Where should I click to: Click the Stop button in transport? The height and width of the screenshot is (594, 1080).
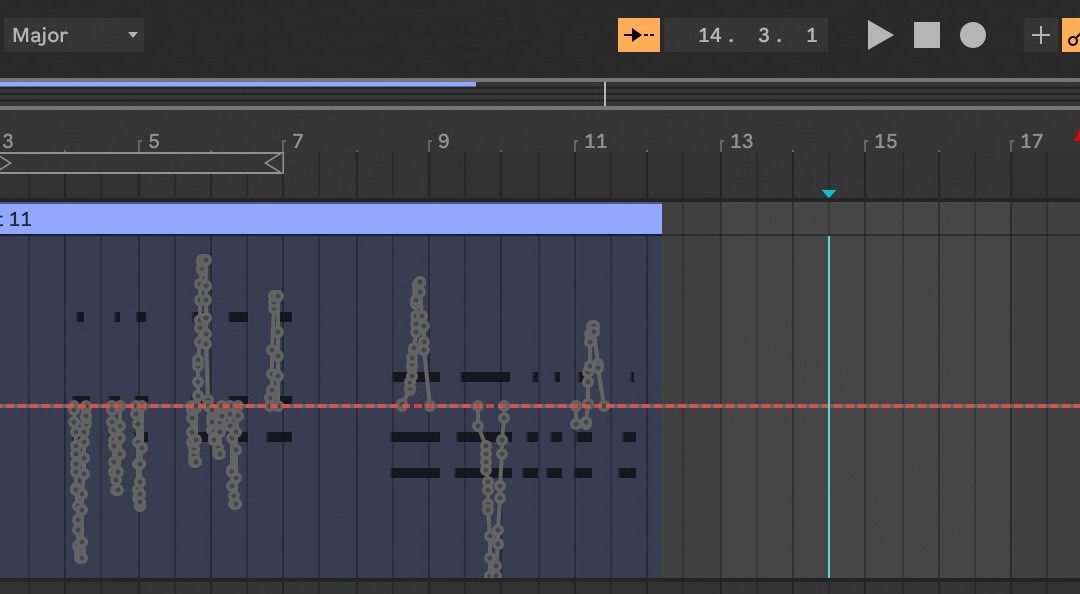[x=927, y=36]
